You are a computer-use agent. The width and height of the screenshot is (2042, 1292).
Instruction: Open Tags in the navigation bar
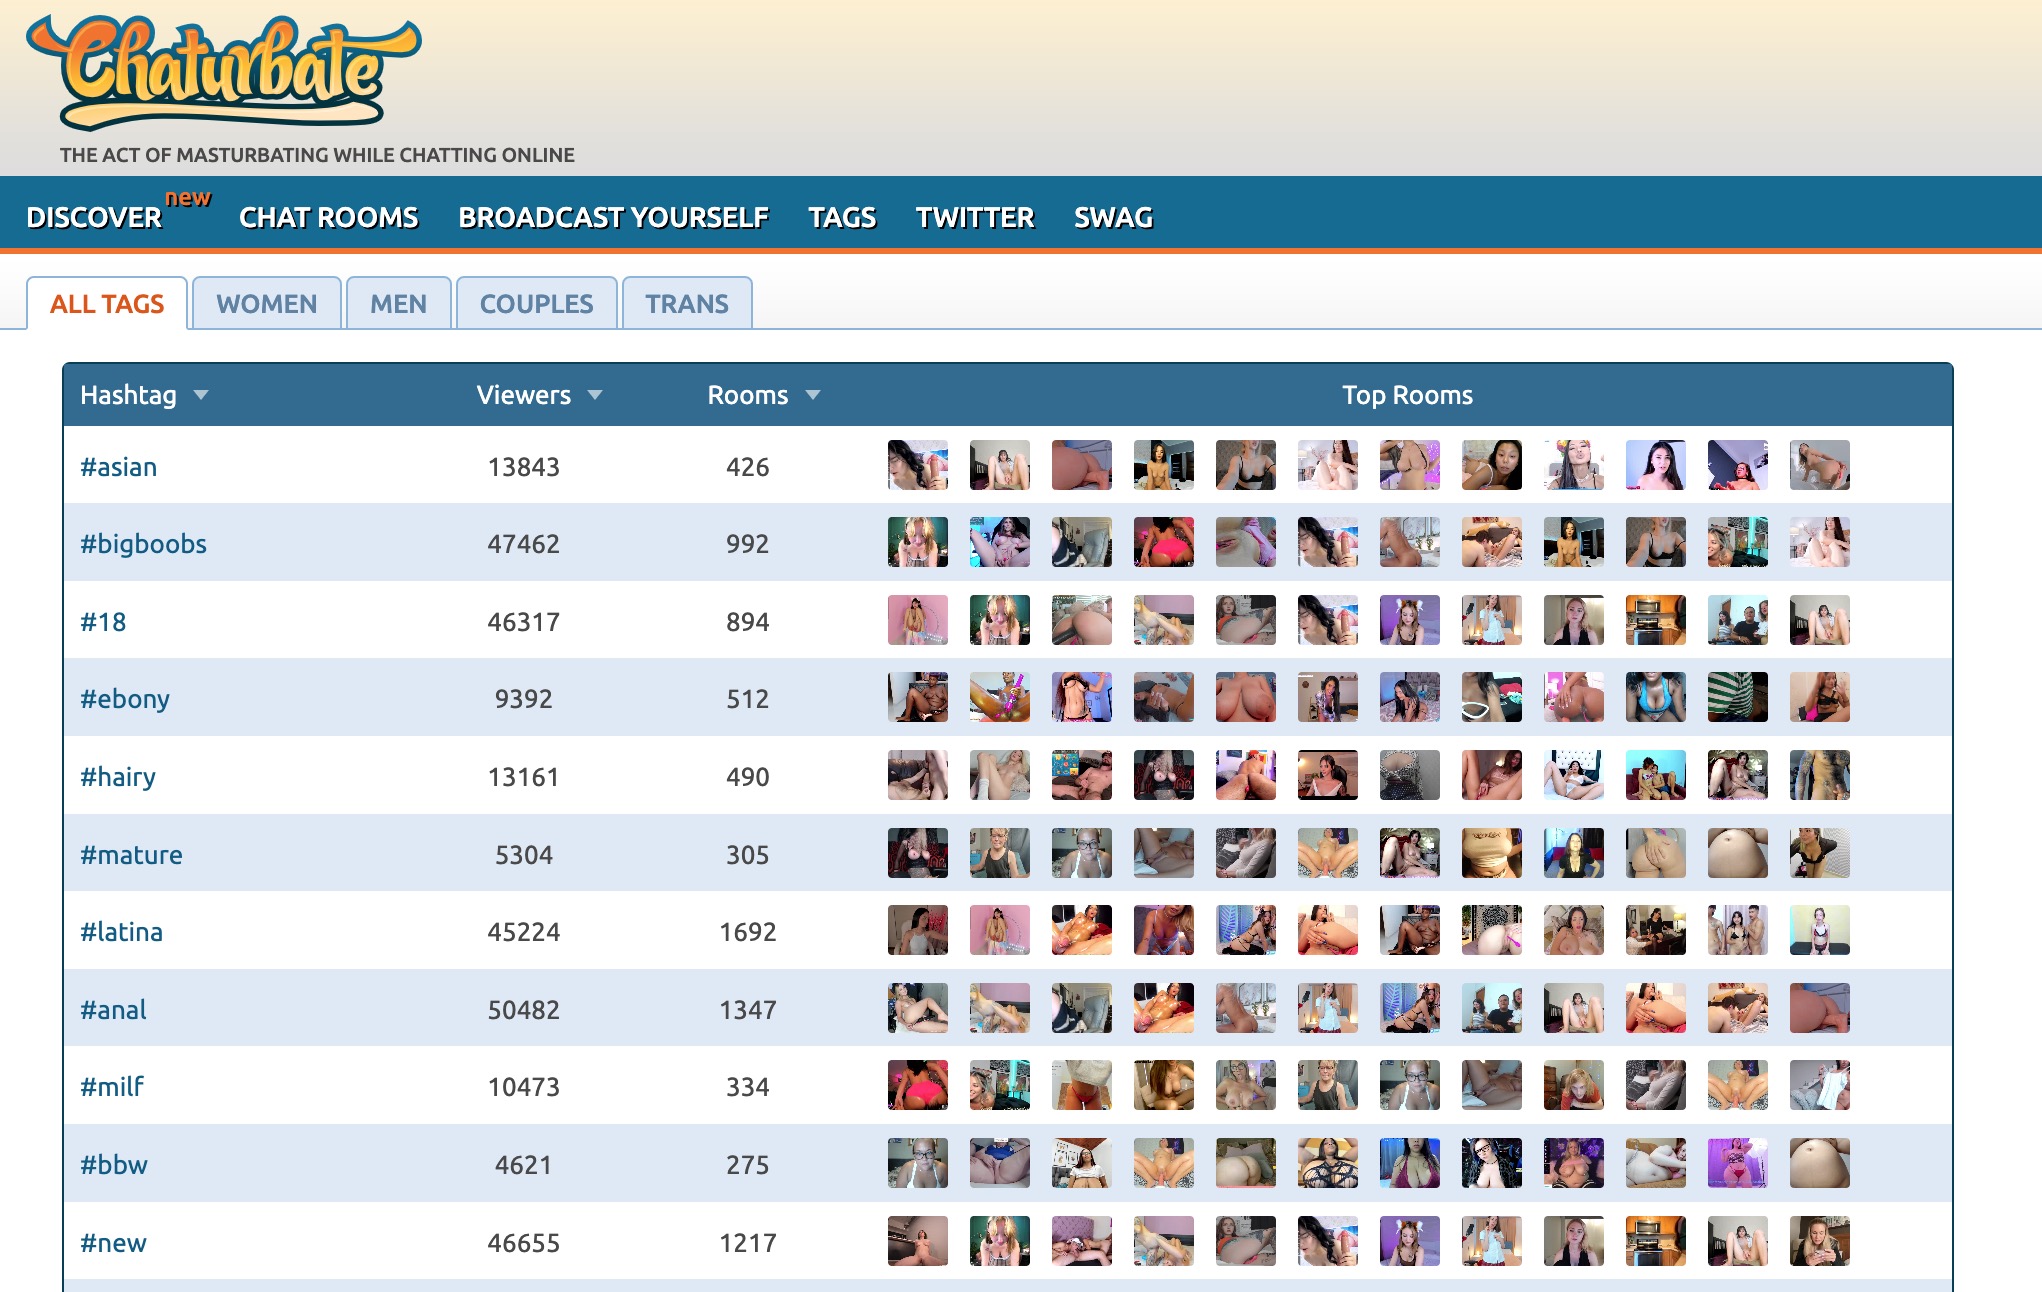tap(842, 217)
